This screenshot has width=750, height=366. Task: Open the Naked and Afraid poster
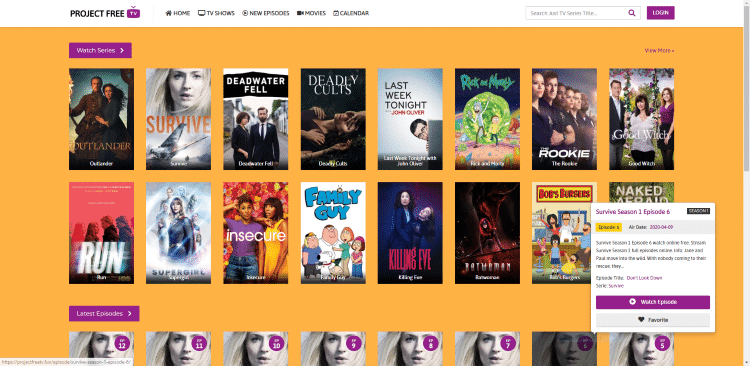tap(641, 192)
